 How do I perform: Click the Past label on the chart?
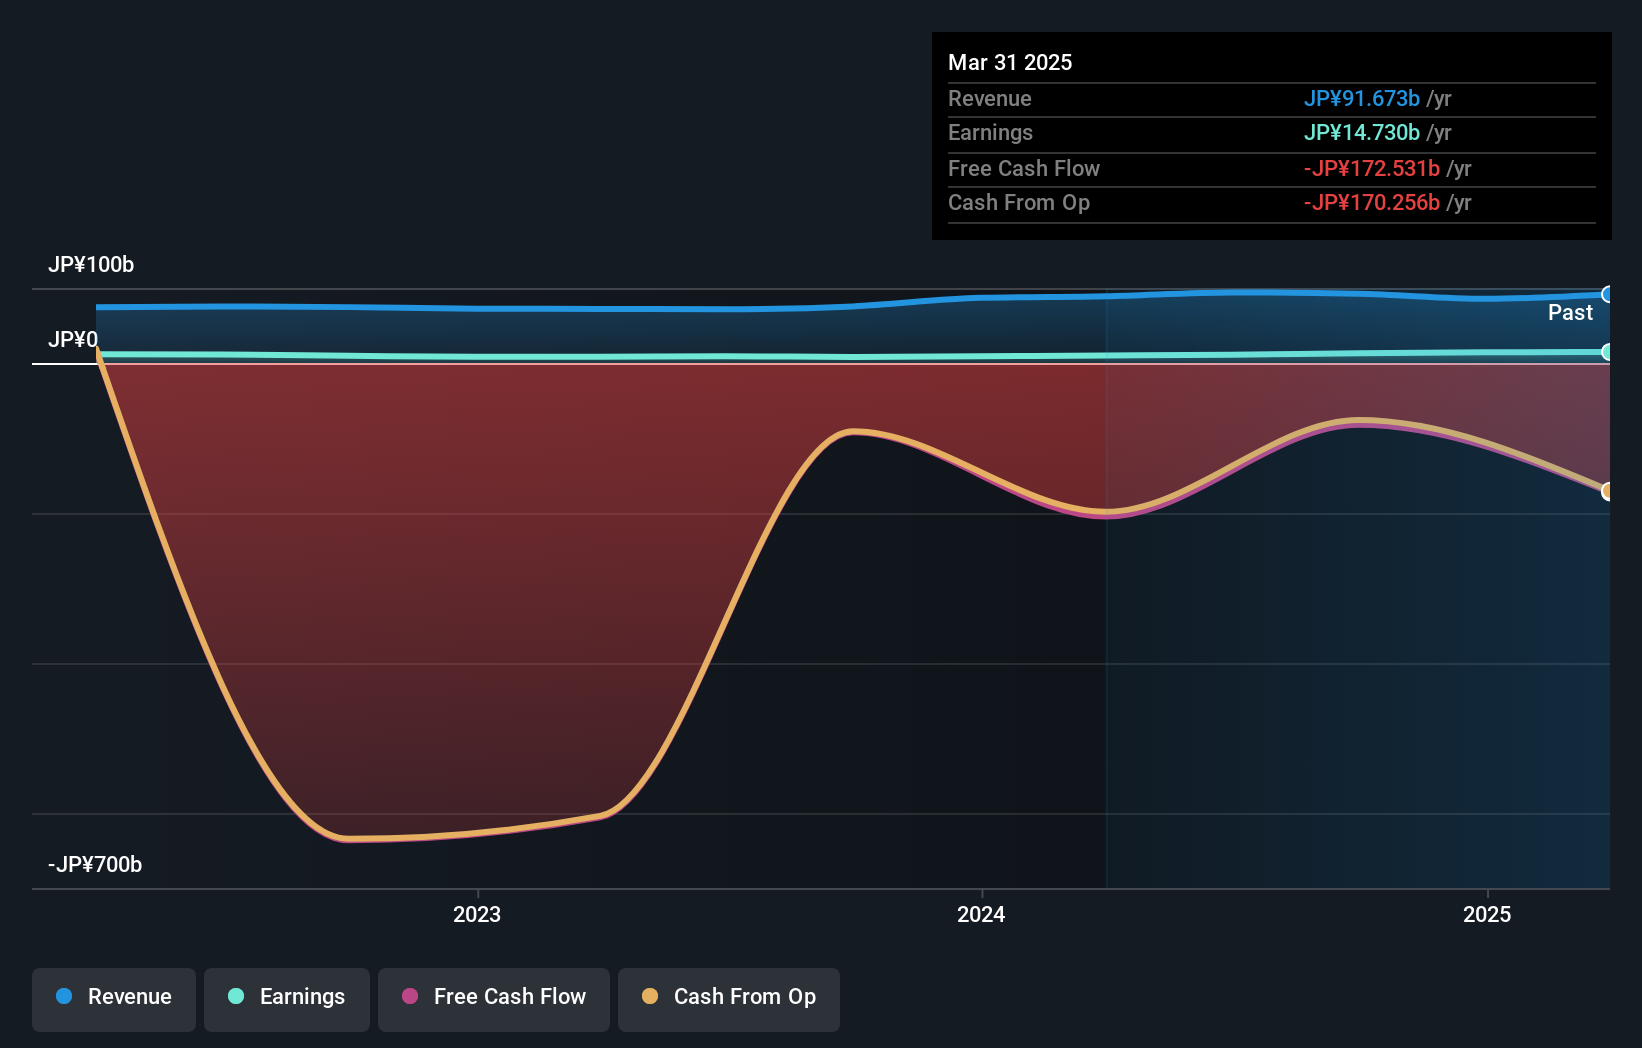pyautogui.click(x=1570, y=312)
